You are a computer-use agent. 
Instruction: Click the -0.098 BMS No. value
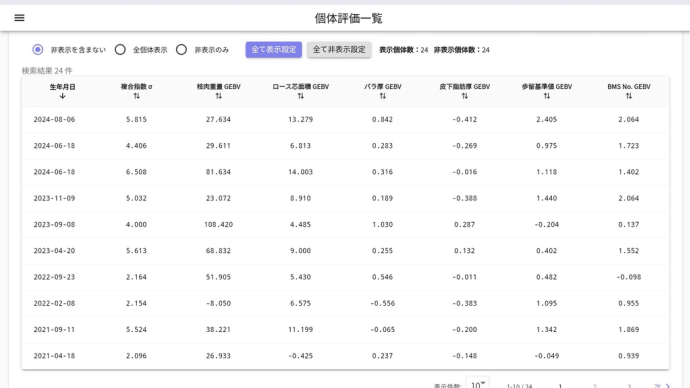point(628,277)
